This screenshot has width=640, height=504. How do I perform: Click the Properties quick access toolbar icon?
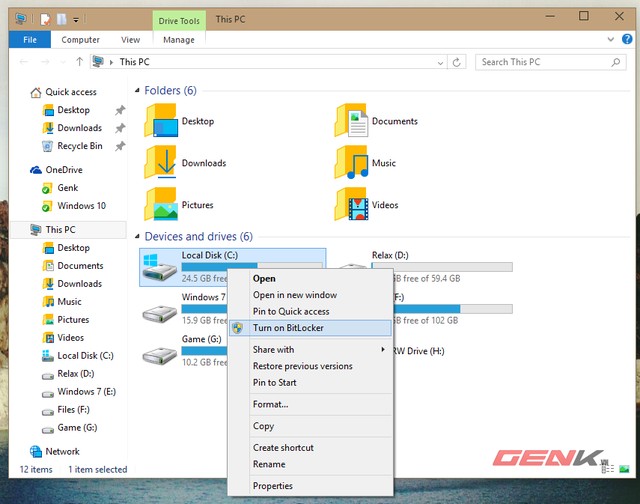pos(45,19)
